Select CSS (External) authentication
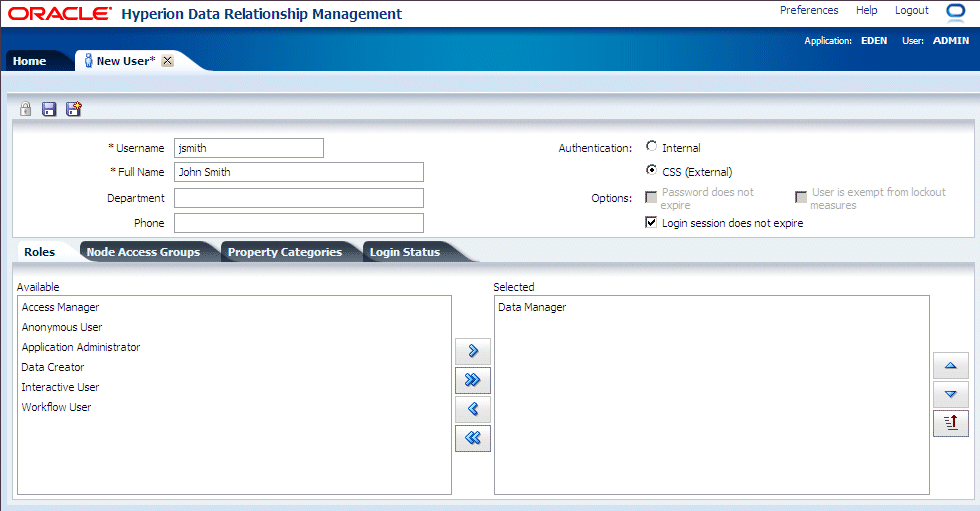980x511 pixels. tap(651, 170)
